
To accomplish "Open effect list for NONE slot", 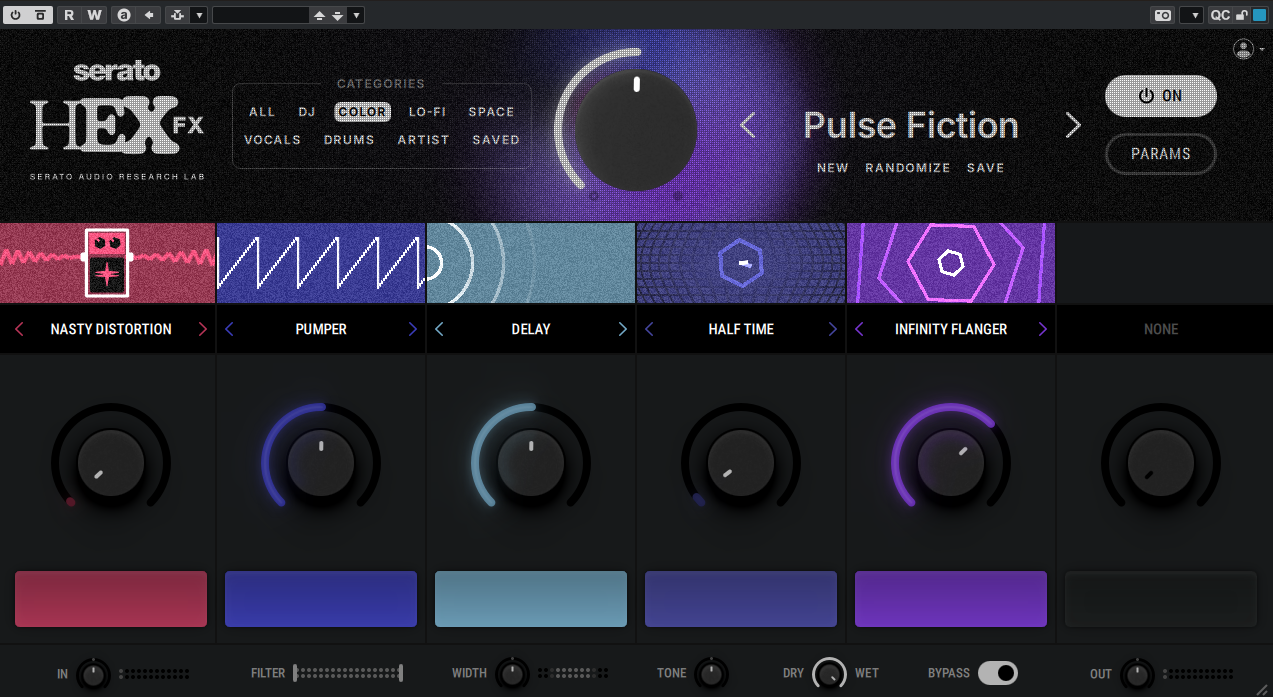I will (x=1161, y=329).
